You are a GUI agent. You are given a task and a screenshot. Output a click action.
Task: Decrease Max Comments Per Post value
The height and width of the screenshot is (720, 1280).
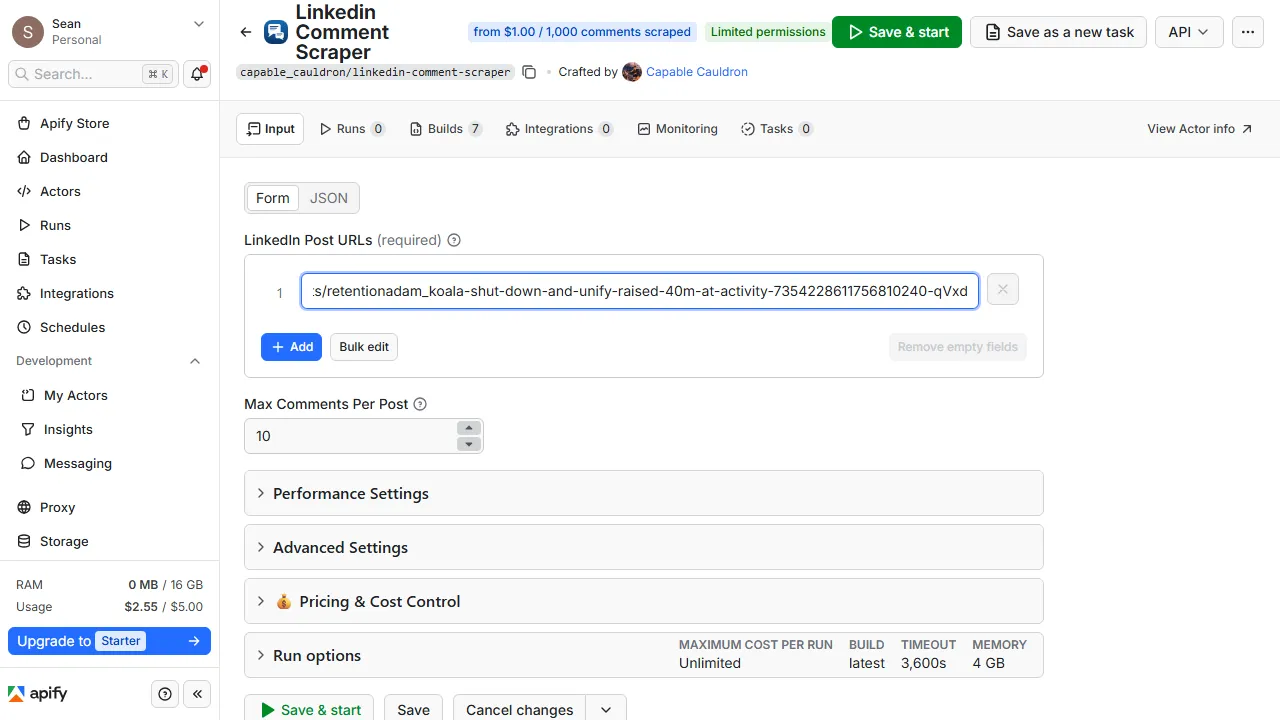[469, 444]
